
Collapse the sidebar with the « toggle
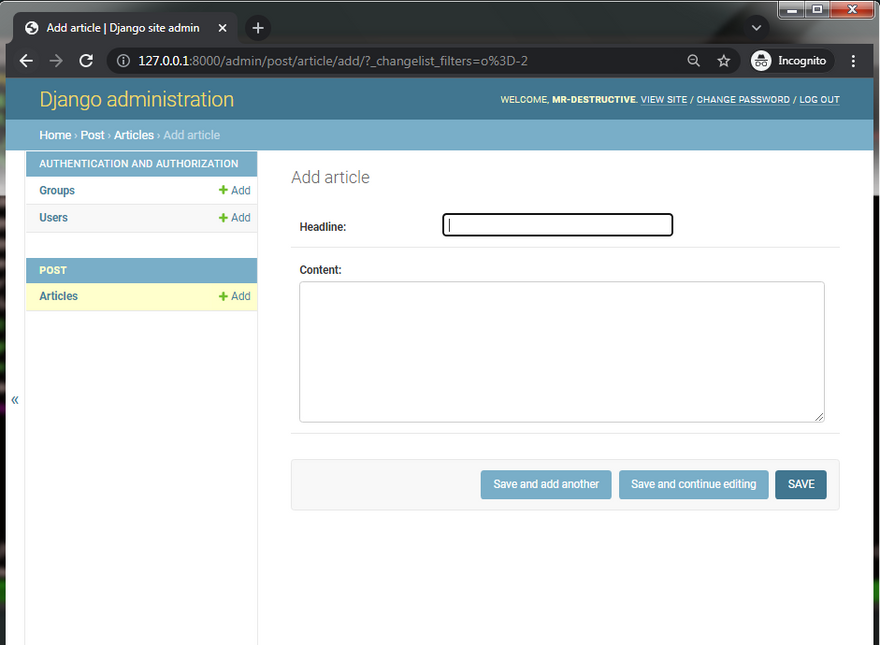[15, 400]
